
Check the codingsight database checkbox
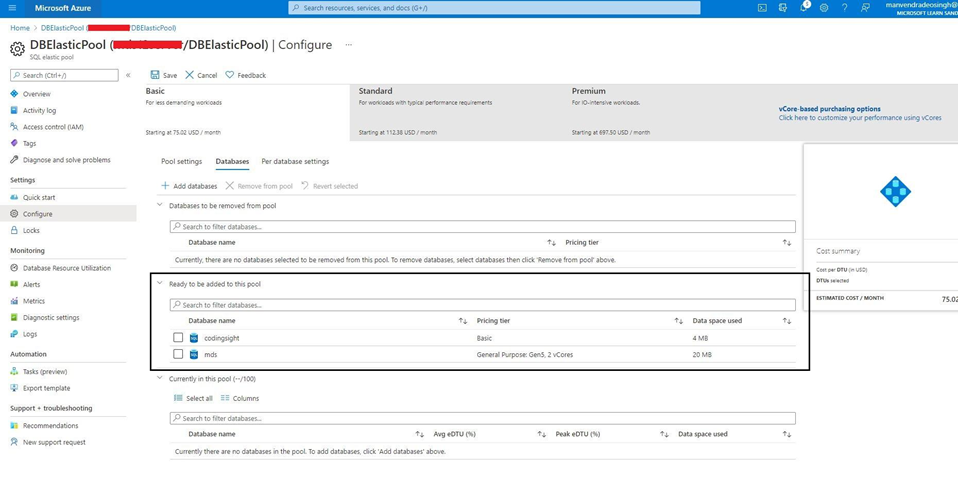coord(178,338)
